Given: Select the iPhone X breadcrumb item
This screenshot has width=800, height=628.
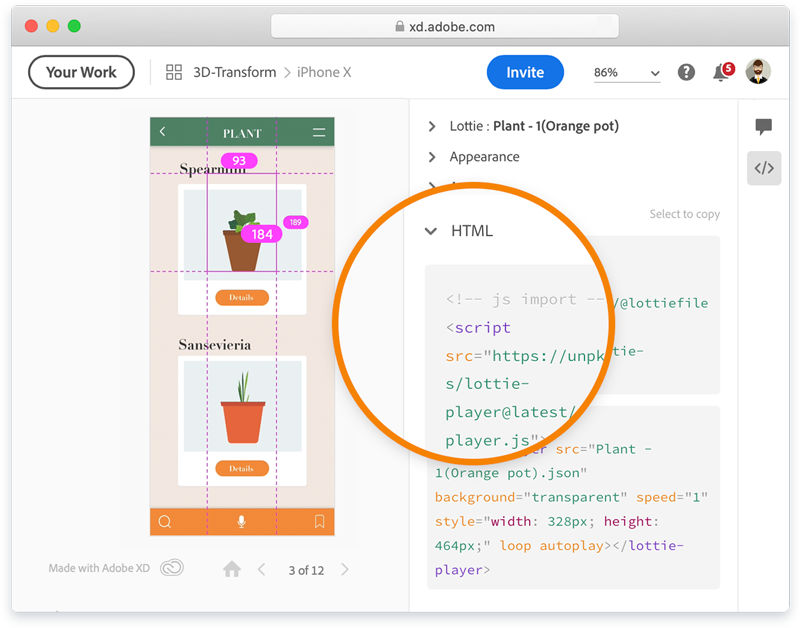Looking at the screenshot, I should pos(323,72).
